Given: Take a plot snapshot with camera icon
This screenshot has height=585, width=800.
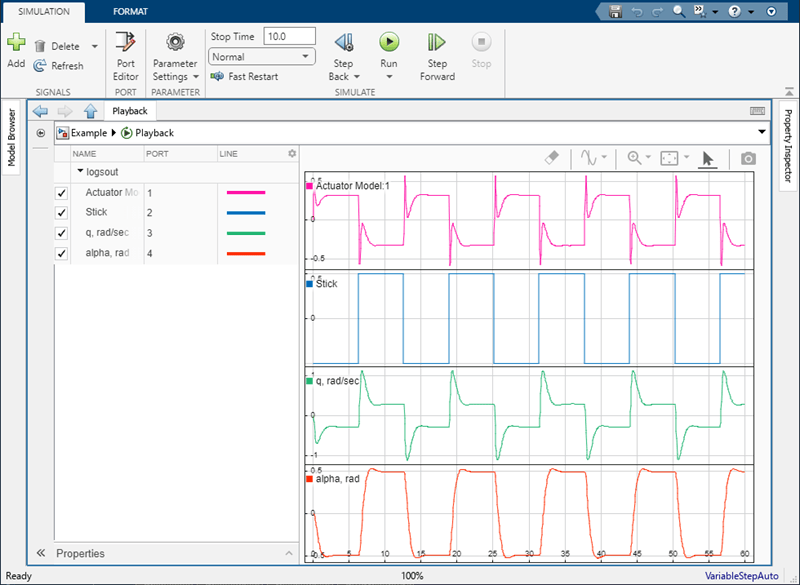Looking at the screenshot, I should point(748,159).
